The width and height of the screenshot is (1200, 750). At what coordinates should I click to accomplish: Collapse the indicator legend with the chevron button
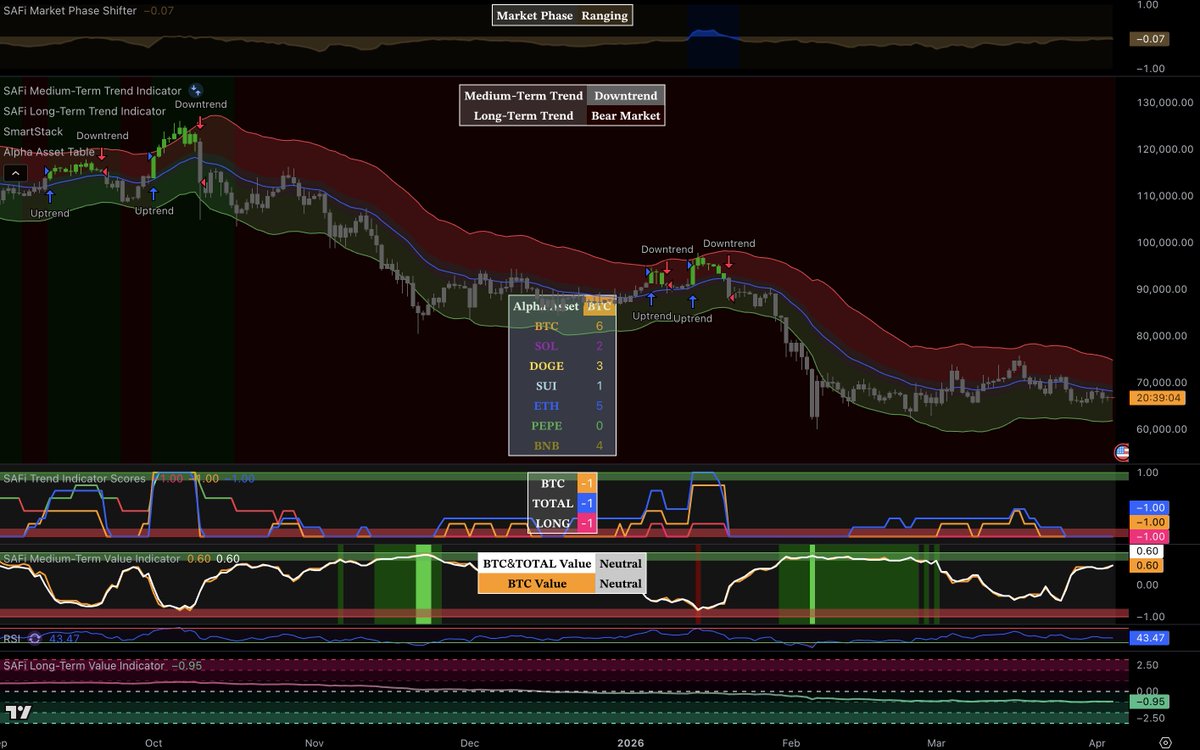[16, 173]
